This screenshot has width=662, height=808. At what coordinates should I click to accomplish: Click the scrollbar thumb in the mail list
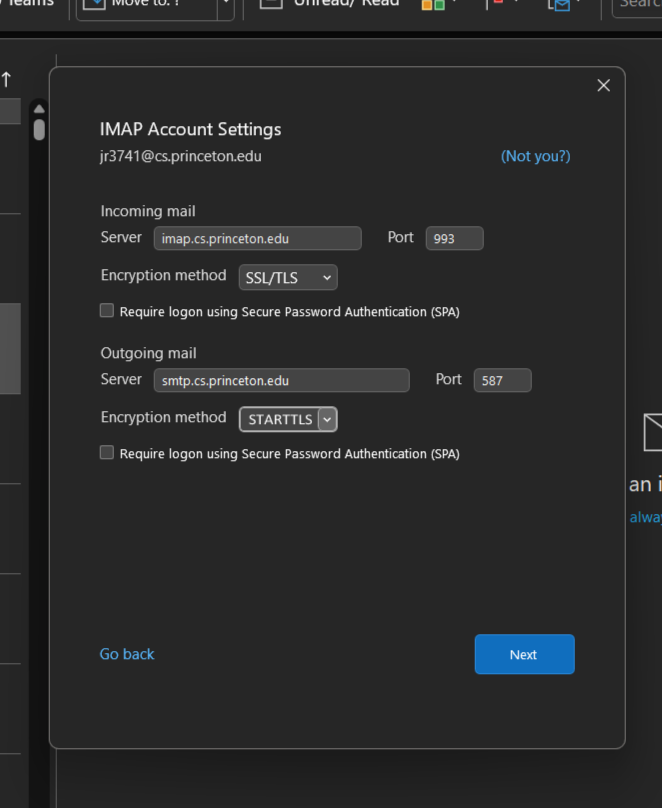pos(39,129)
